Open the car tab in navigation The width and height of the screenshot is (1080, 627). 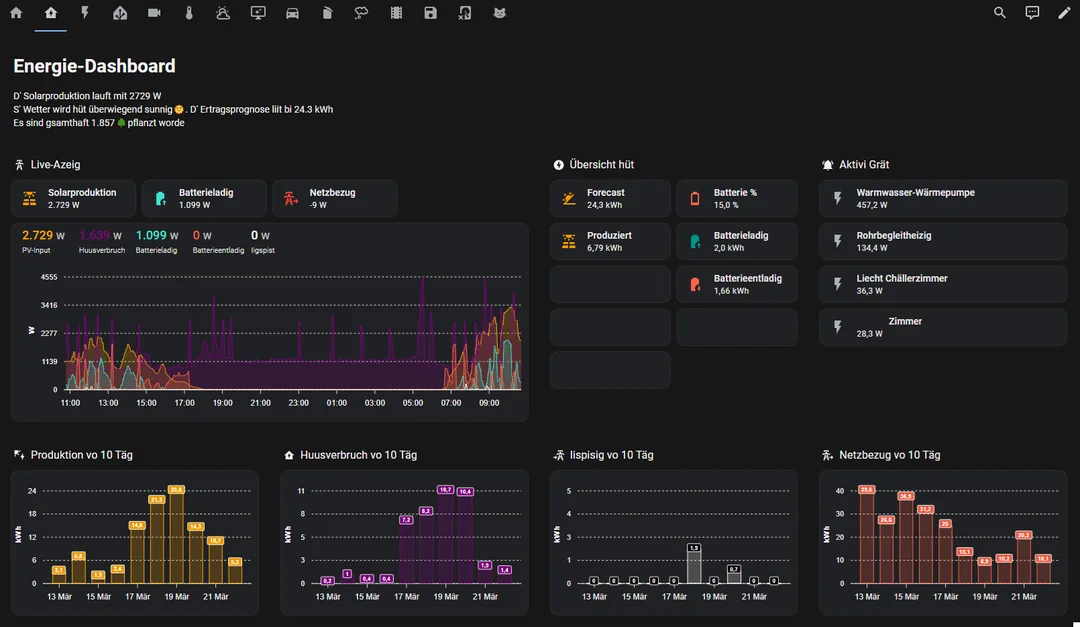(292, 13)
